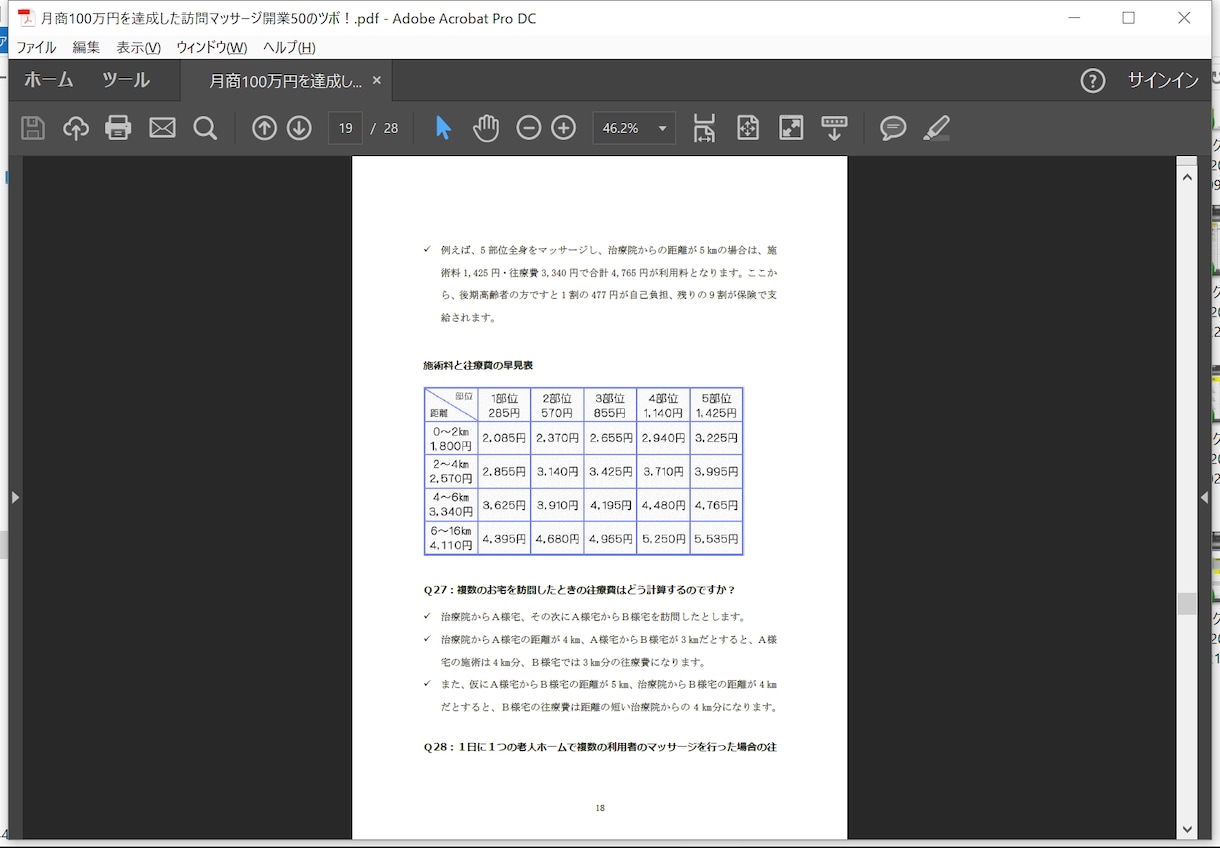Click the cloud upload icon

[x=76, y=128]
